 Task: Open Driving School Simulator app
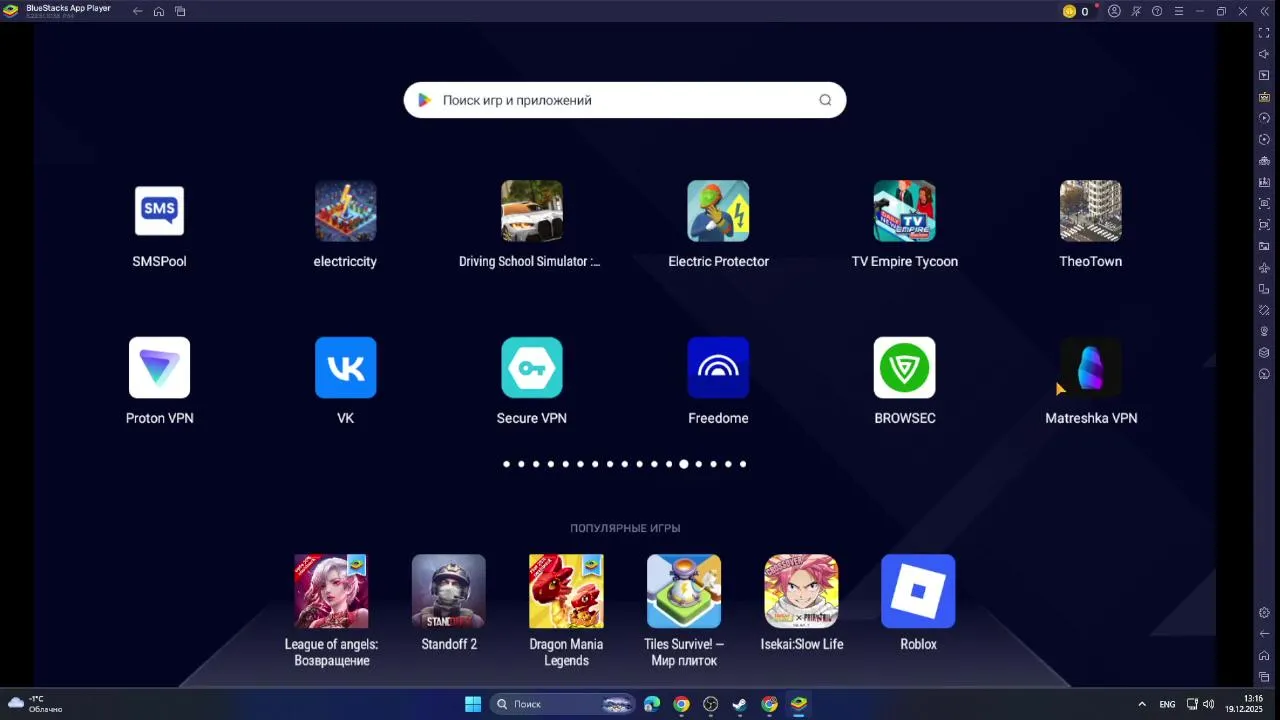click(532, 211)
